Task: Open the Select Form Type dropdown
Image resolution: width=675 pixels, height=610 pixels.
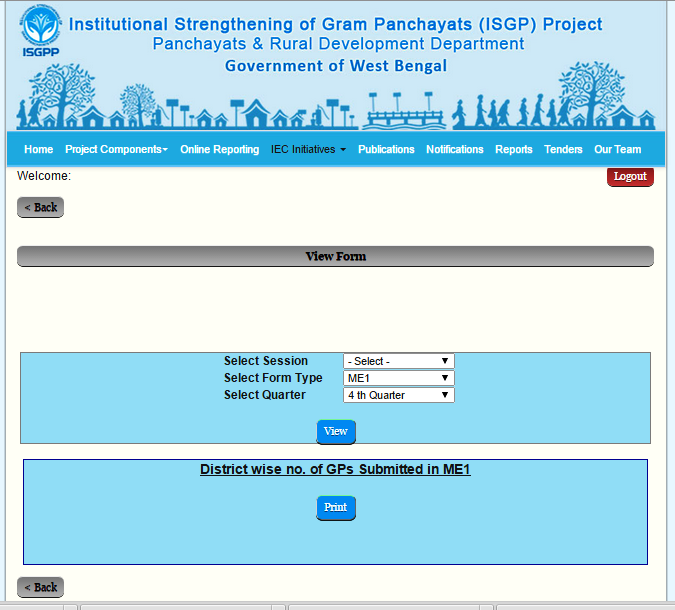Action: [399, 378]
